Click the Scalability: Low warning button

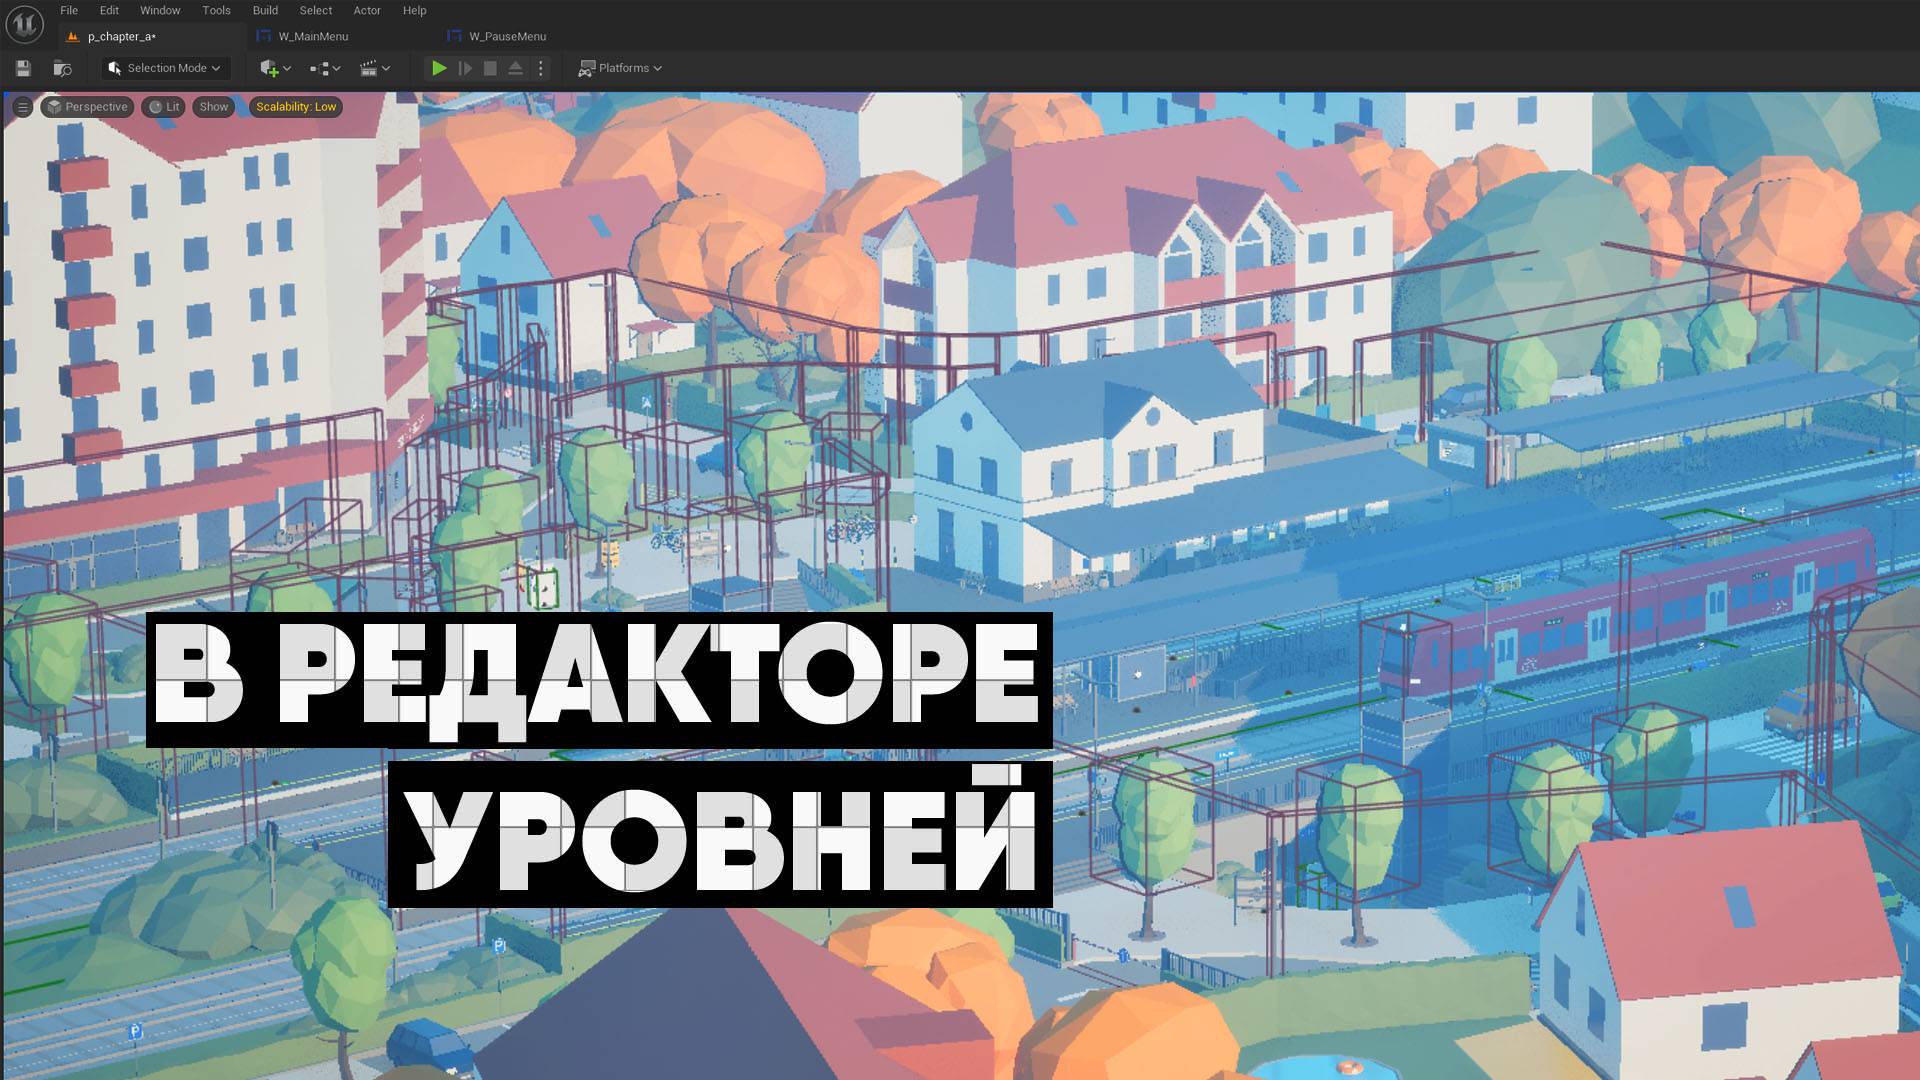click(296, 107)
